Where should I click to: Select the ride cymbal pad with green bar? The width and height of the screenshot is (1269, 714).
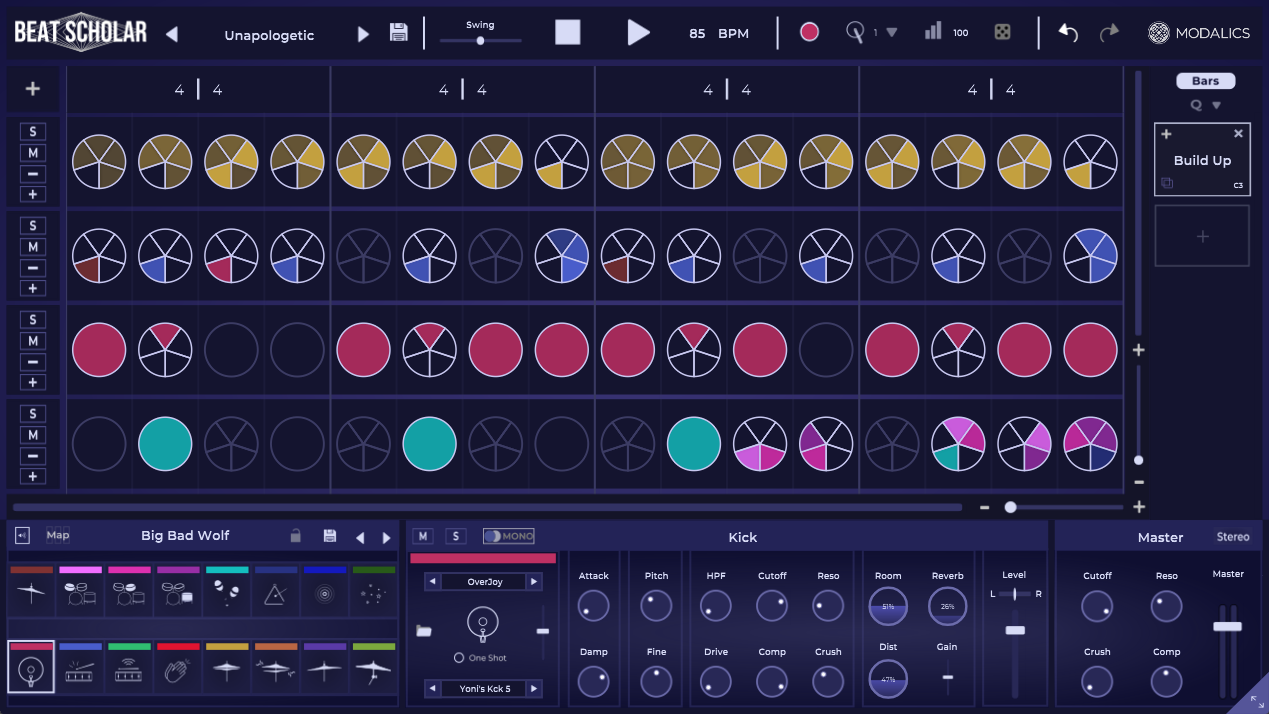(x=373, y=668)
